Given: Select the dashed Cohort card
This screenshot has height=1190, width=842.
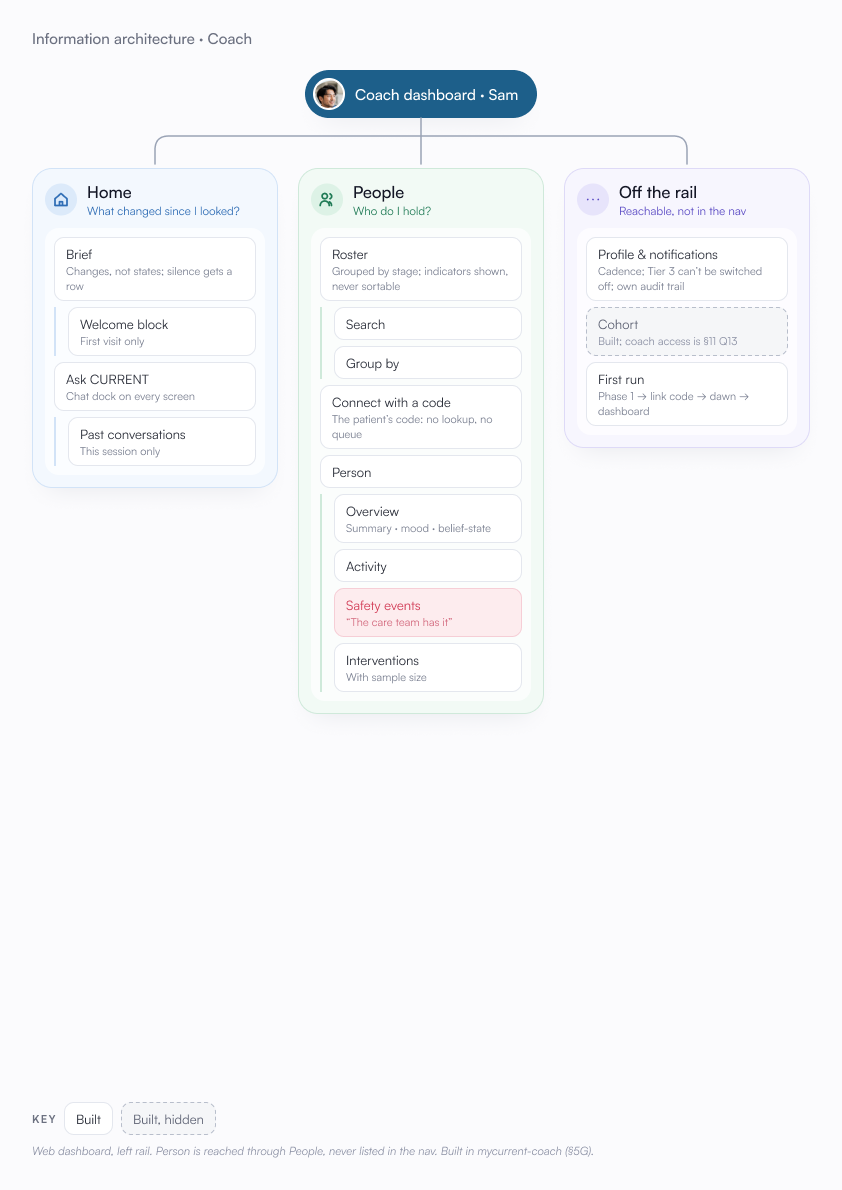Looking at the screenshot, I should [x=686, y=332].
